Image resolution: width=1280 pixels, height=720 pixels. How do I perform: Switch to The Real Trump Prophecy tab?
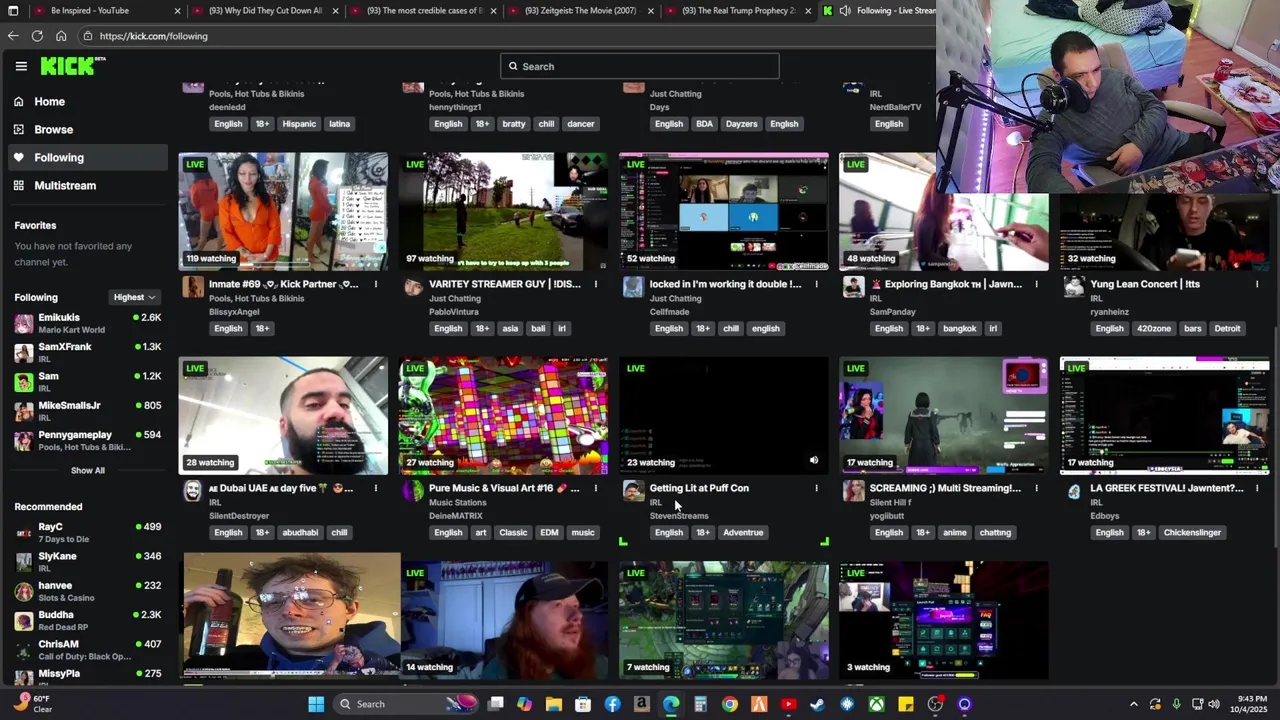coord(738,10)
